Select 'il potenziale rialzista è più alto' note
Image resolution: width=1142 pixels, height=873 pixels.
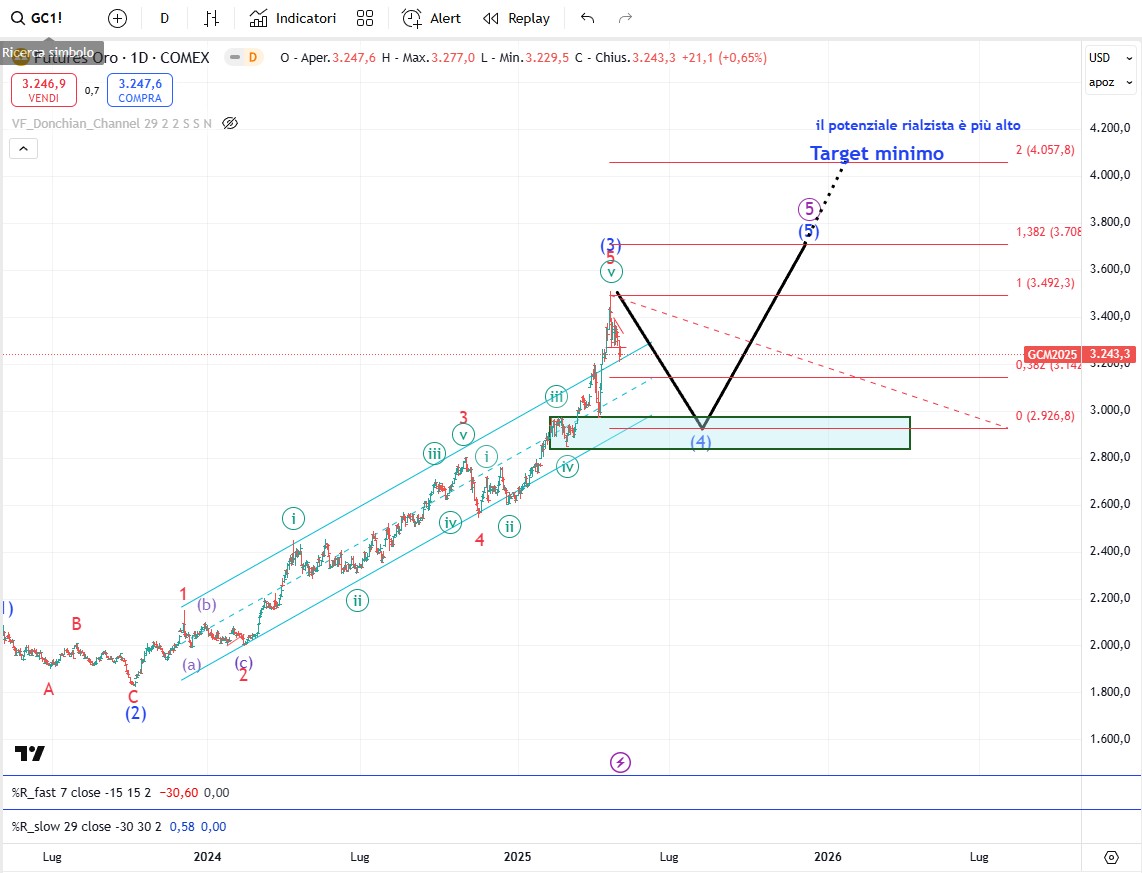(918, 125)
